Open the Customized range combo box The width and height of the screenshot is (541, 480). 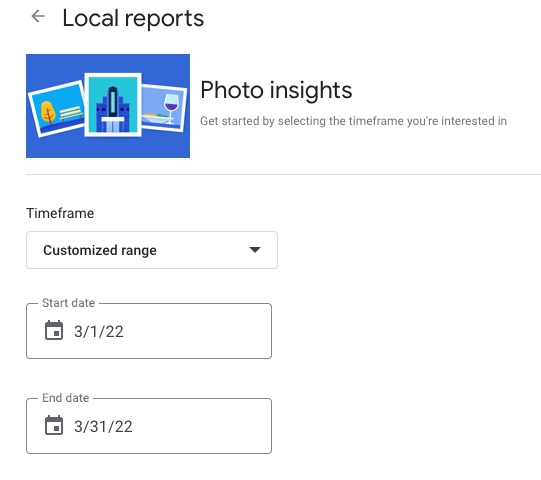tap(152, 250)
